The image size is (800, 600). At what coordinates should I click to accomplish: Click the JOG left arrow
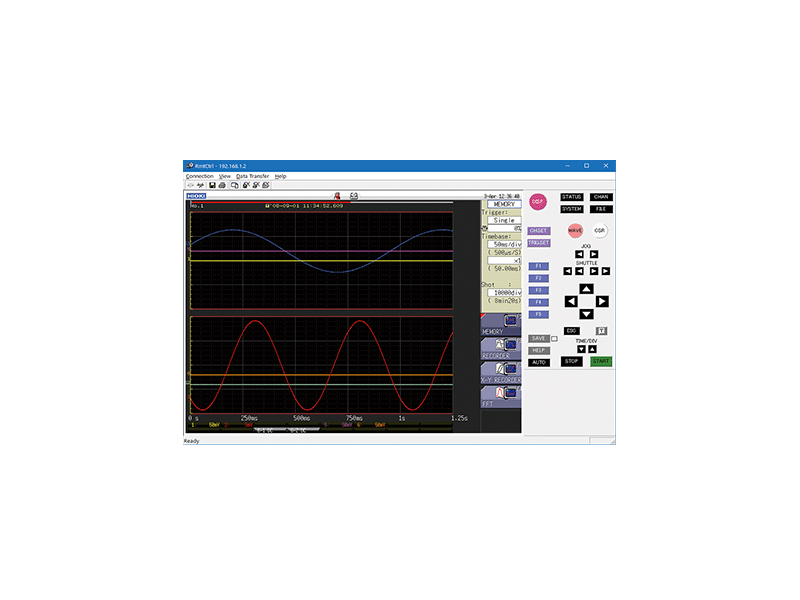[579, 254]
